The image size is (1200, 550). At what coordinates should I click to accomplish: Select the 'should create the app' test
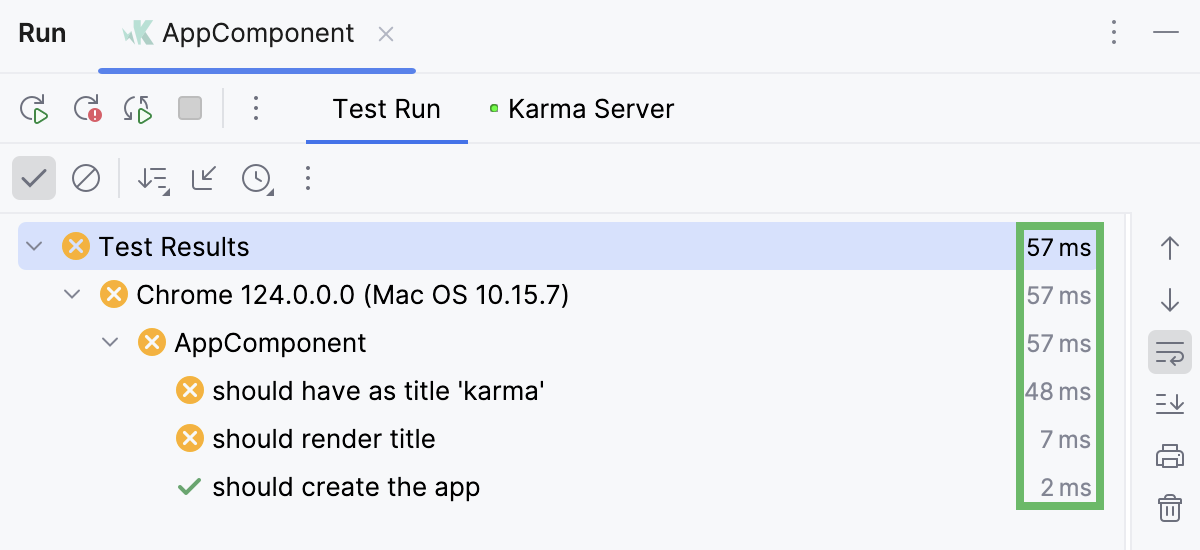pyautogui.click(x=345, y=487)
